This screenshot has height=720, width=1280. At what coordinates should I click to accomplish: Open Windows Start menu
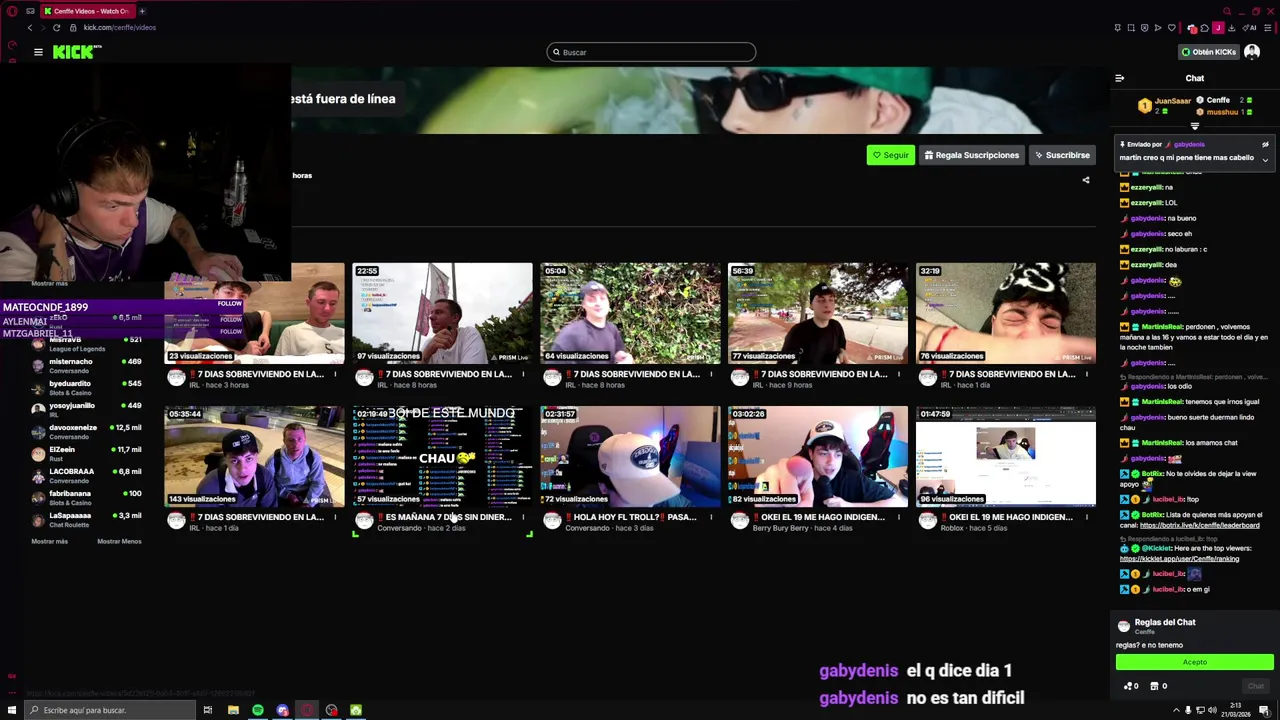[x=12, y=710]
